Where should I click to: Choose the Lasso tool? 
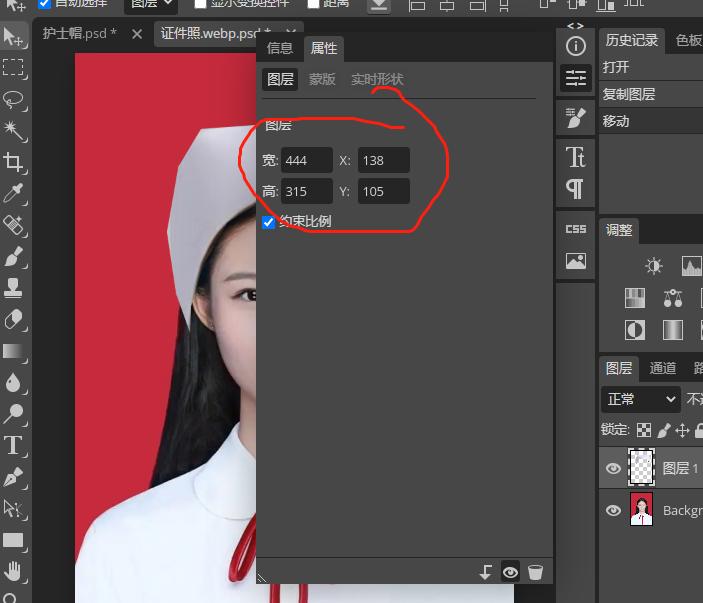pos(14,99)
